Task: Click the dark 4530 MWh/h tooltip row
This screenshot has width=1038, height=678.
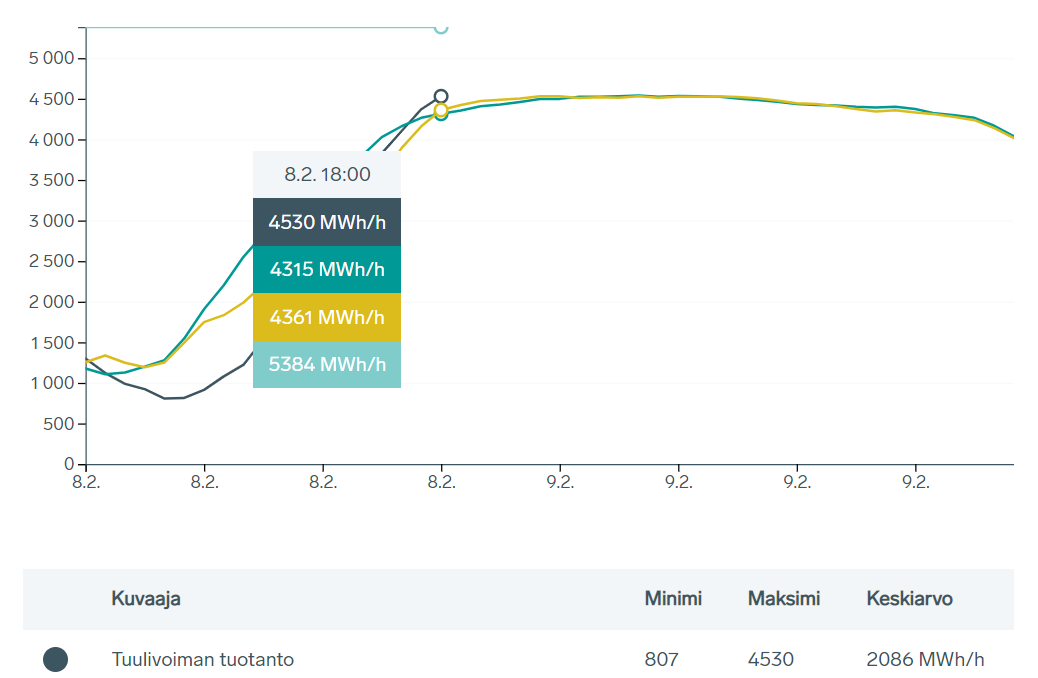Action: click(x=327, y=222)
